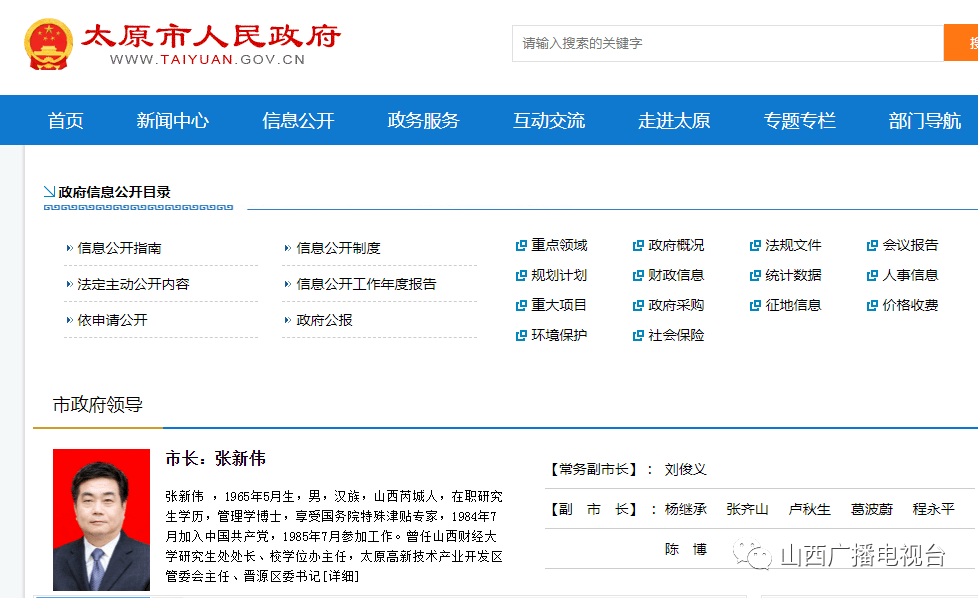This screenshot has height=598, width=978.
Task: Select vice mayor 张齐山
Action: click(747, 509)
